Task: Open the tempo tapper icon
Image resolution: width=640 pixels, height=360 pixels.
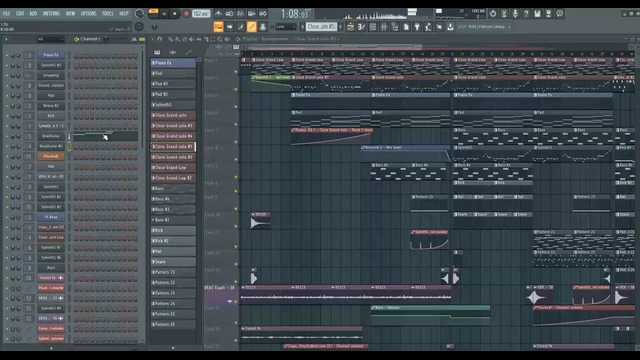Action: coord(428,27)
